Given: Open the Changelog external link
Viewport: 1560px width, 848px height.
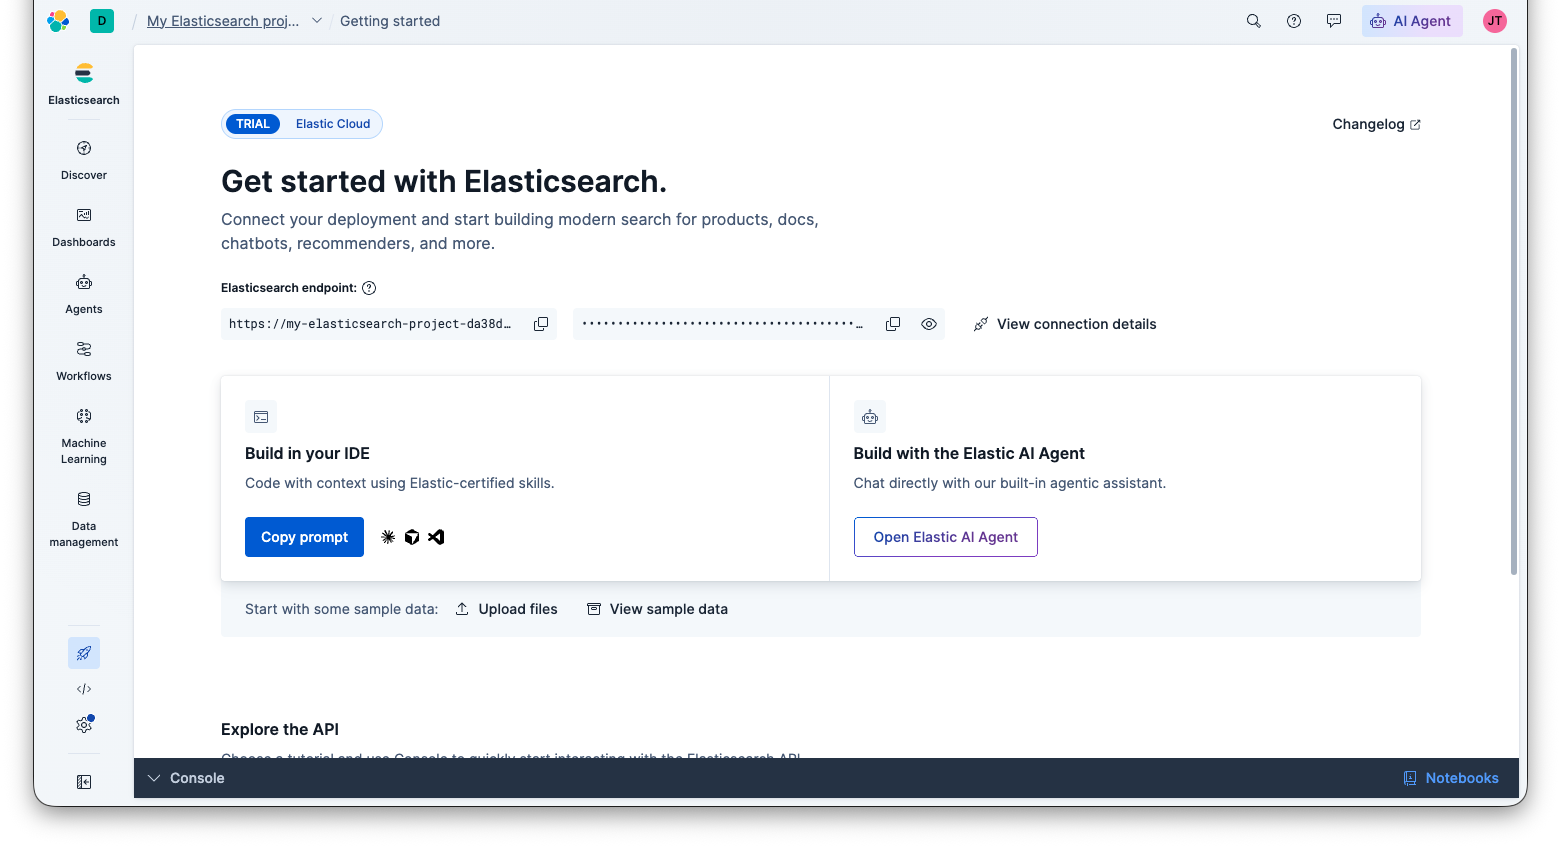Looking at the screenshot, I should click(x=1376, y=124).
